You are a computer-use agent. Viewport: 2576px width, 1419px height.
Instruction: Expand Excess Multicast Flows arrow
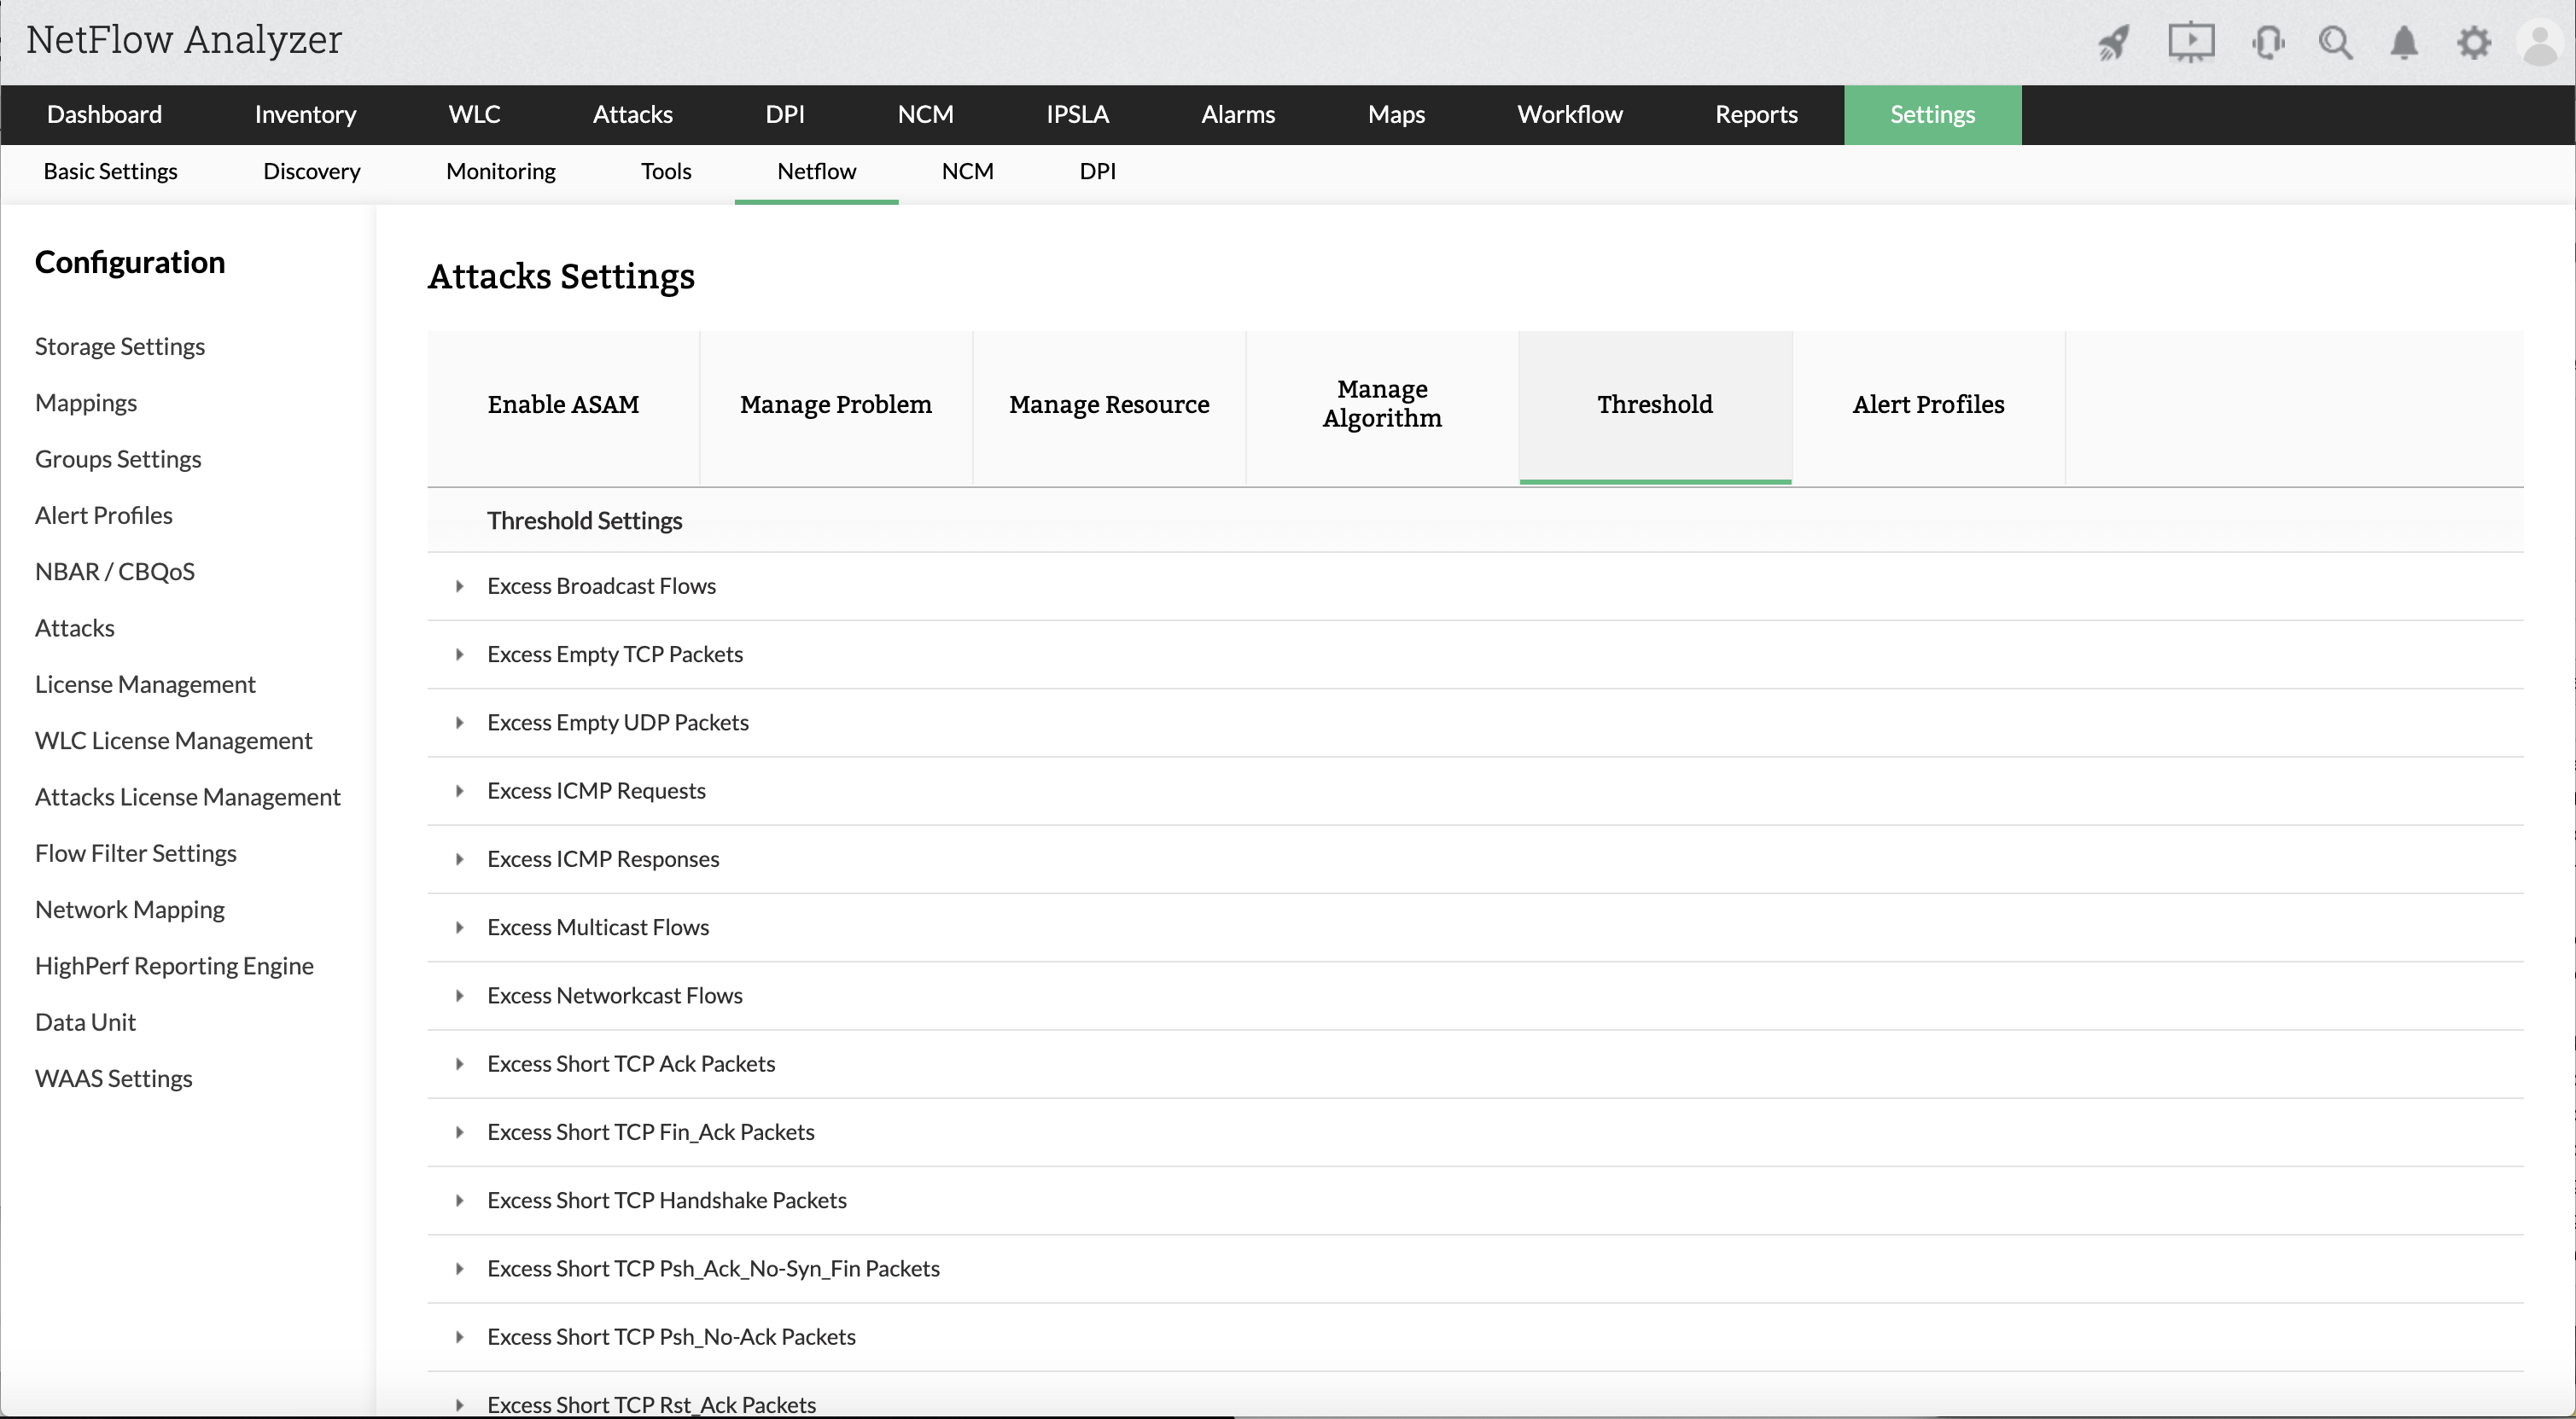coord(460,927)
